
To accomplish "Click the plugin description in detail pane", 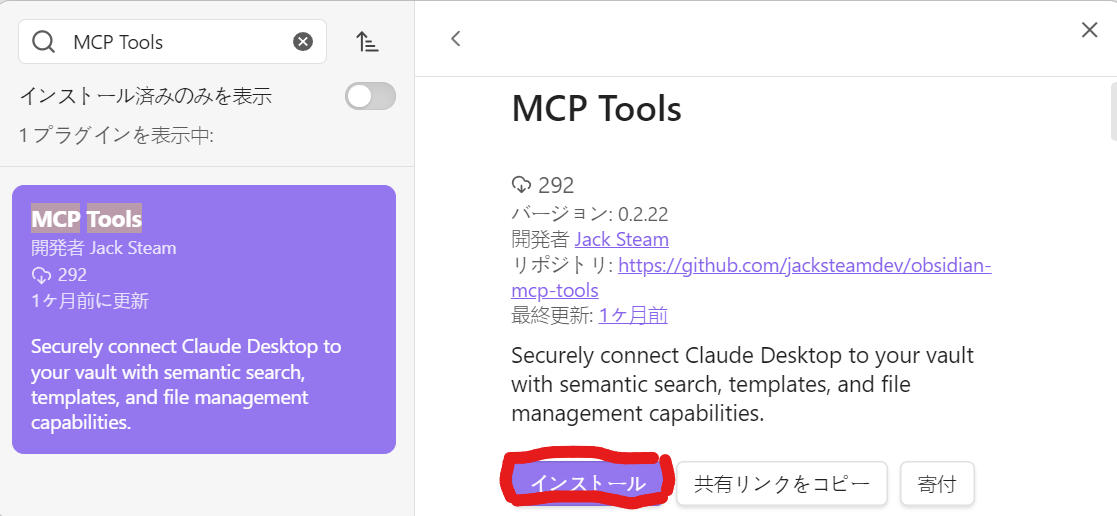I will 742,384.
